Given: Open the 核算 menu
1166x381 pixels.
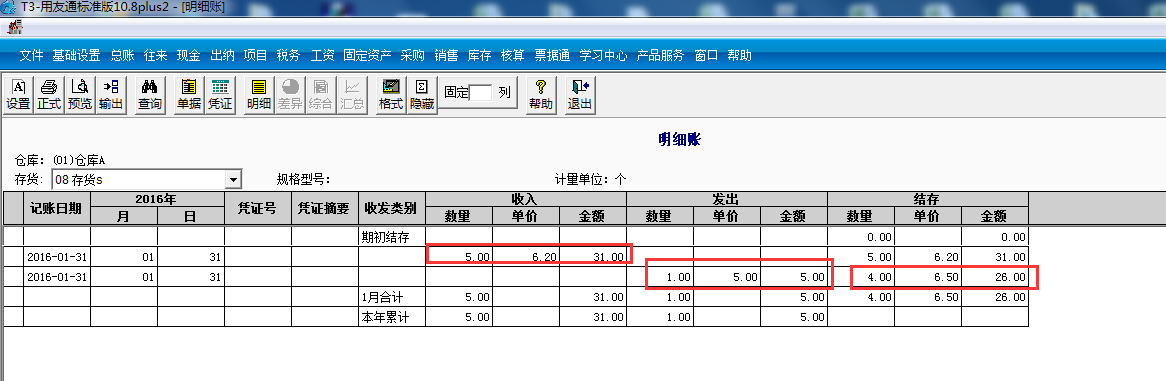Looking at the screenshot, I should (512, 55).
